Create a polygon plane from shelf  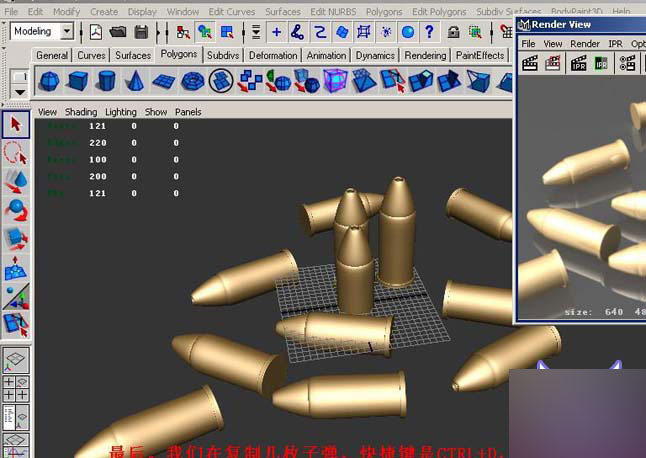(x=164, y=81)
